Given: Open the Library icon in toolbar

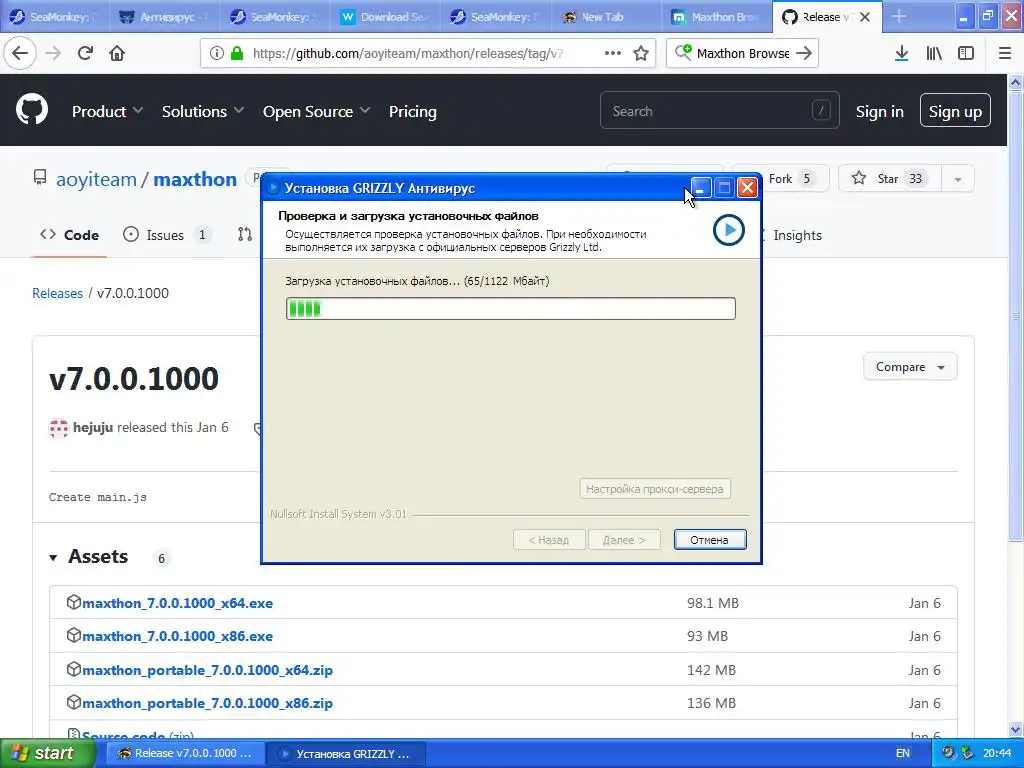Looking at the screenshot, I should [934, 53].
